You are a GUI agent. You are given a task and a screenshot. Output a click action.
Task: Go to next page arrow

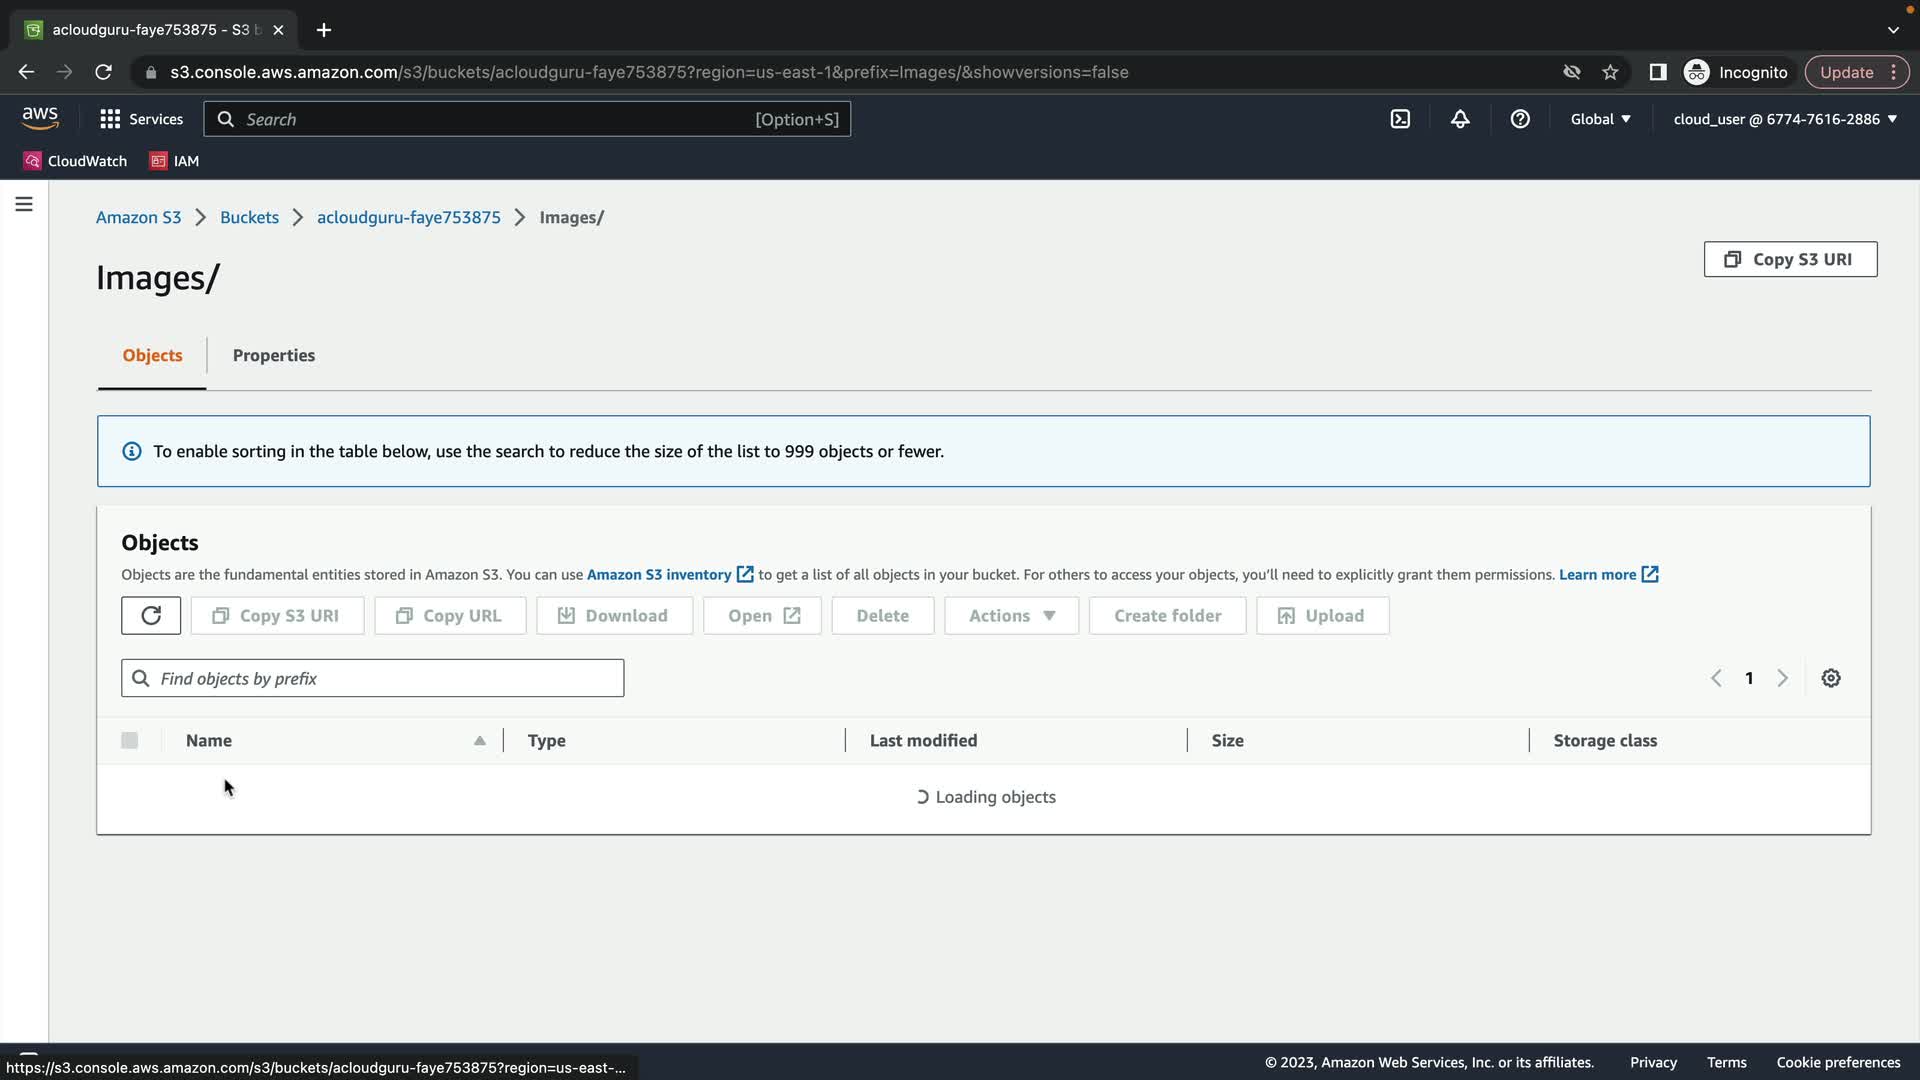click(1782, 678)
